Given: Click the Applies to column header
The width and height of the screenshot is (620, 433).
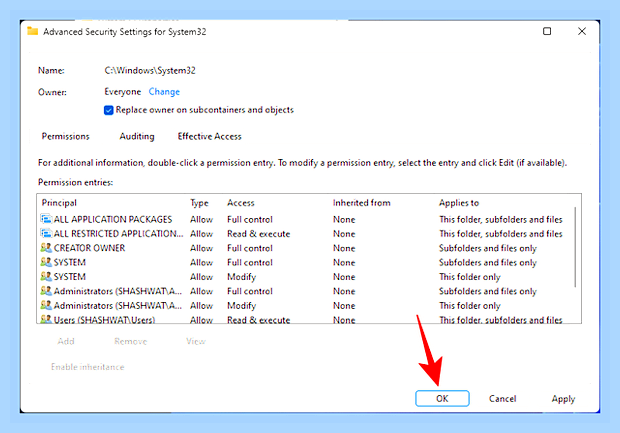Looking at the screenshot, I should click(x=459, y=203).
